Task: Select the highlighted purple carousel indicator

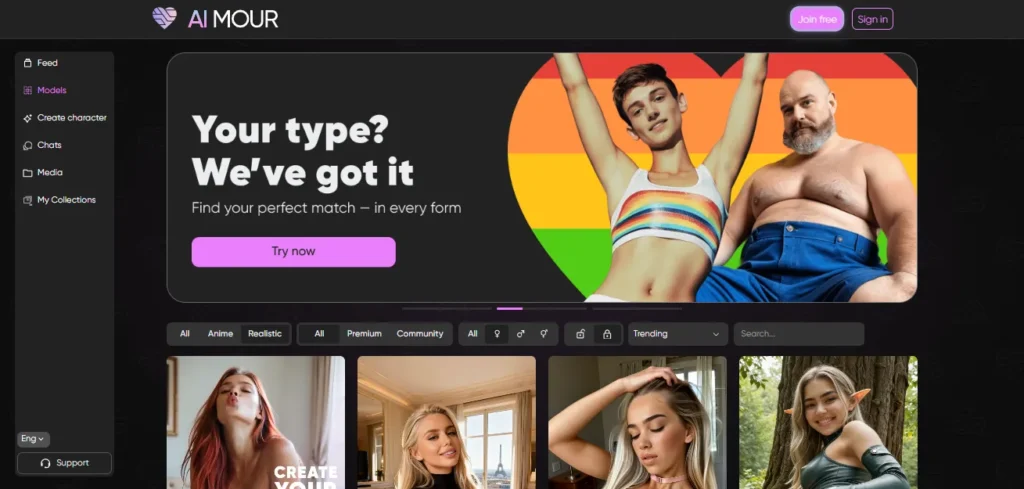Action: [x=509, y=308]
